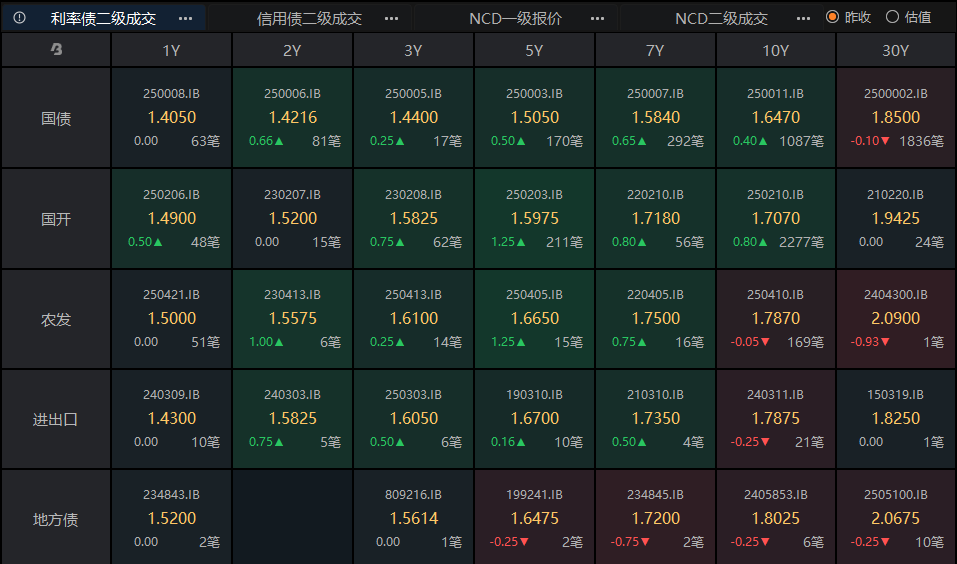
Task: Open the 250008.IB bond link
Action: (x=171, y=93)
